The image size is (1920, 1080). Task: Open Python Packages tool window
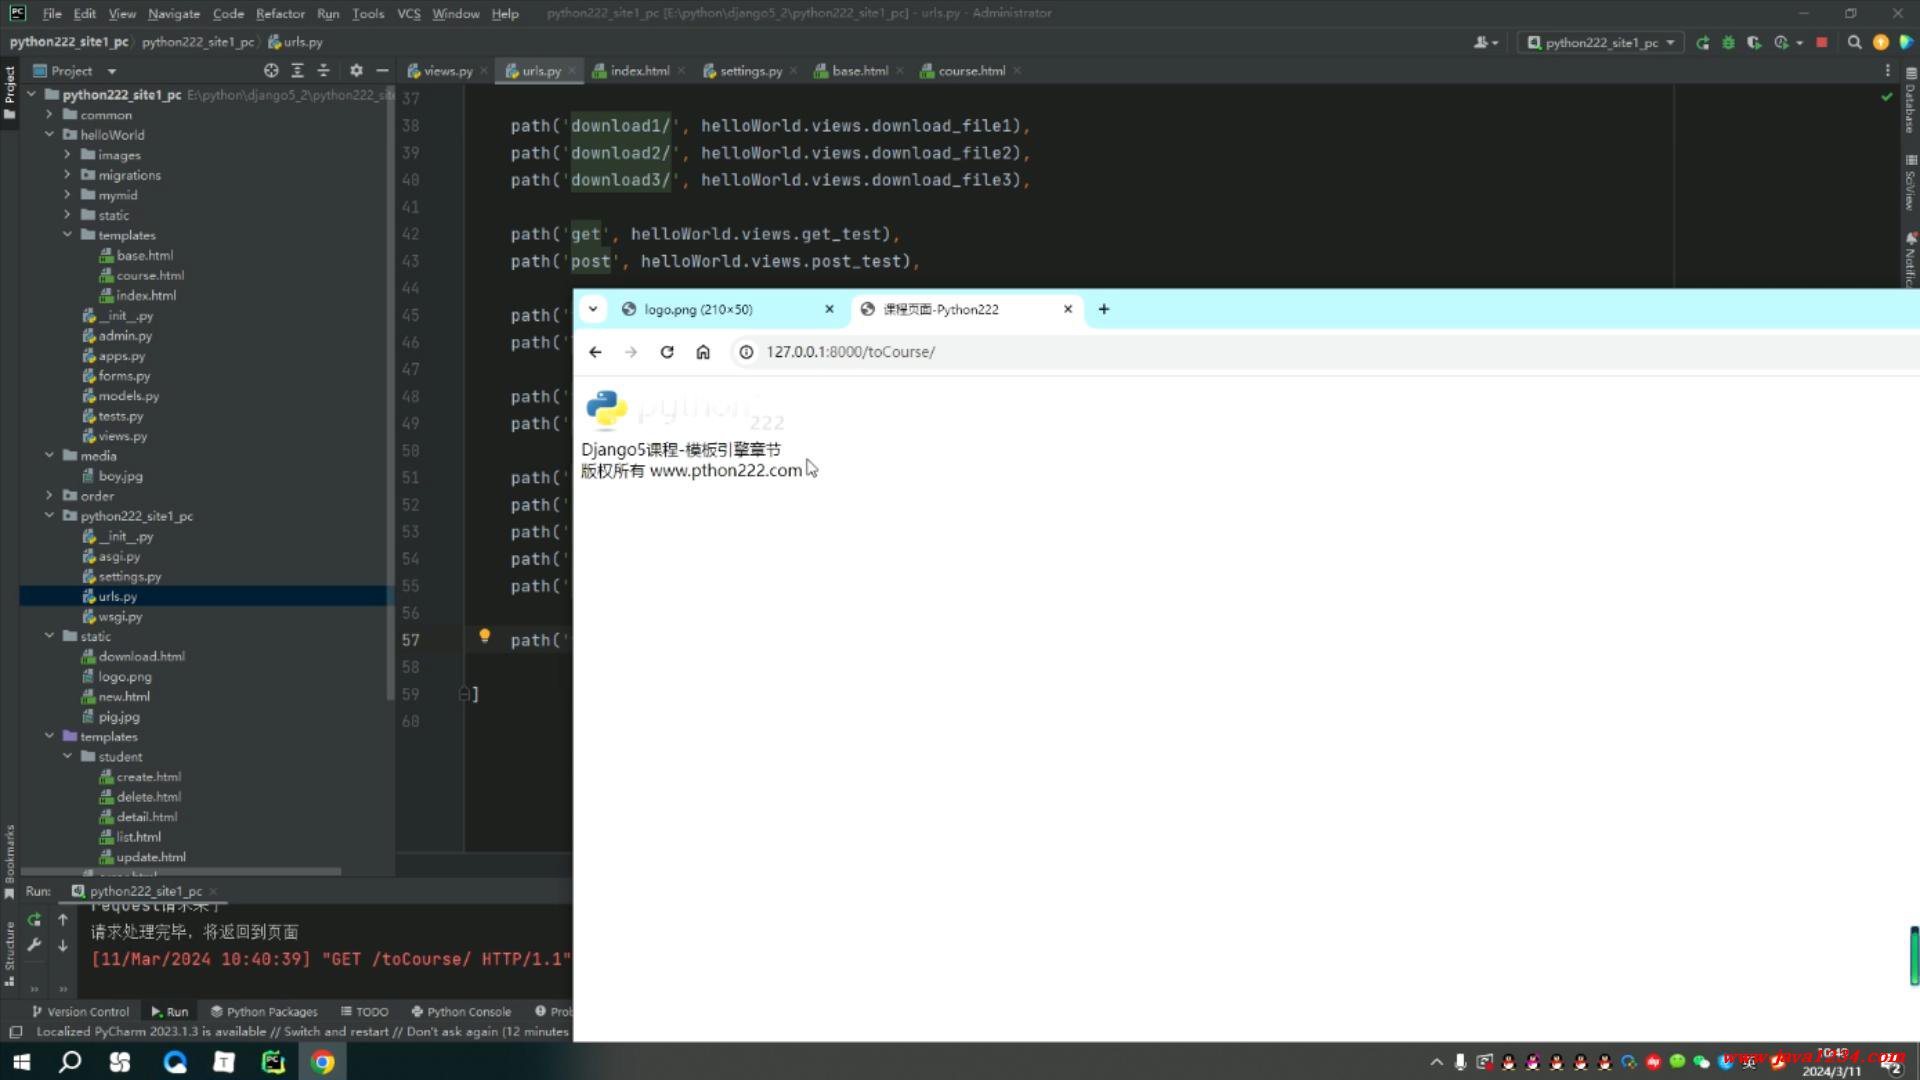(264, 1012)
